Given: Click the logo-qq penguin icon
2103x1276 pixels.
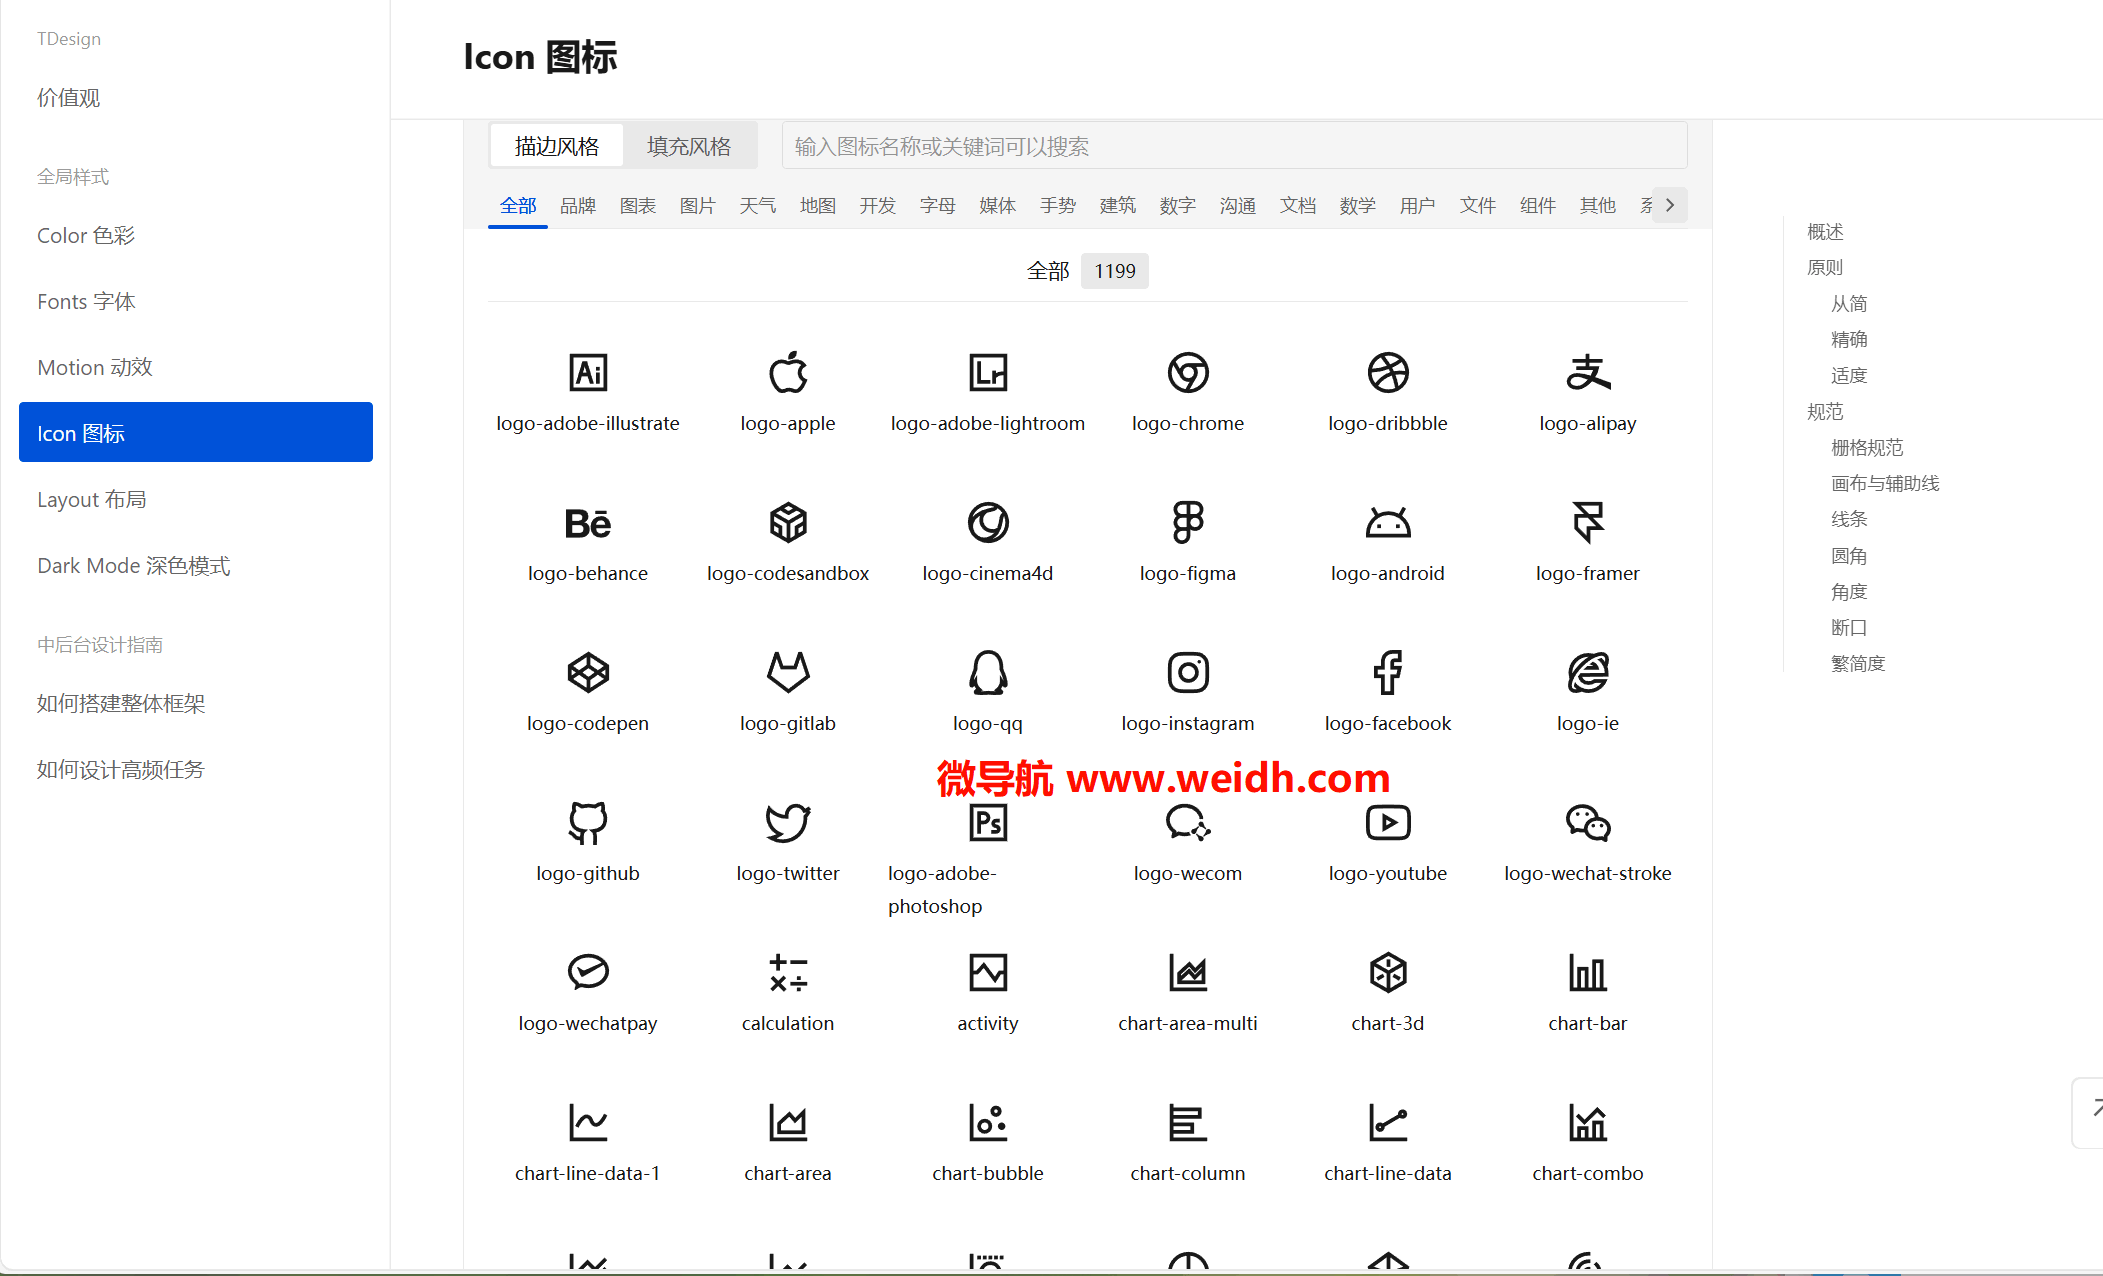Looking at the screenshot, I should coord(988,673).
